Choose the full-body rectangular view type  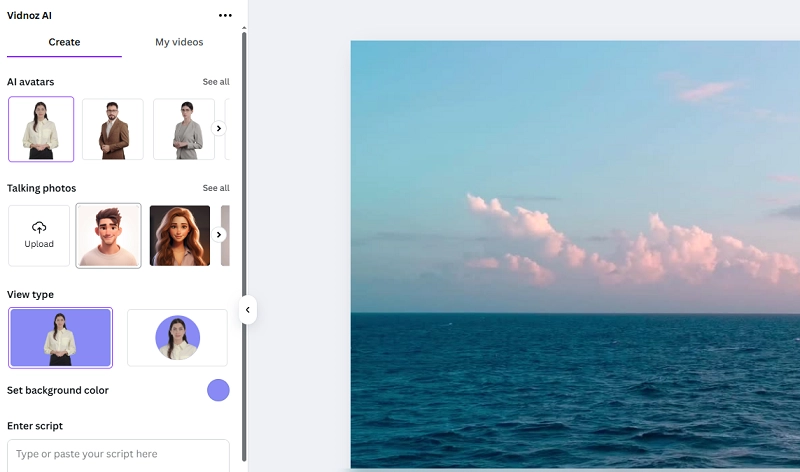[x=61, y=338]
